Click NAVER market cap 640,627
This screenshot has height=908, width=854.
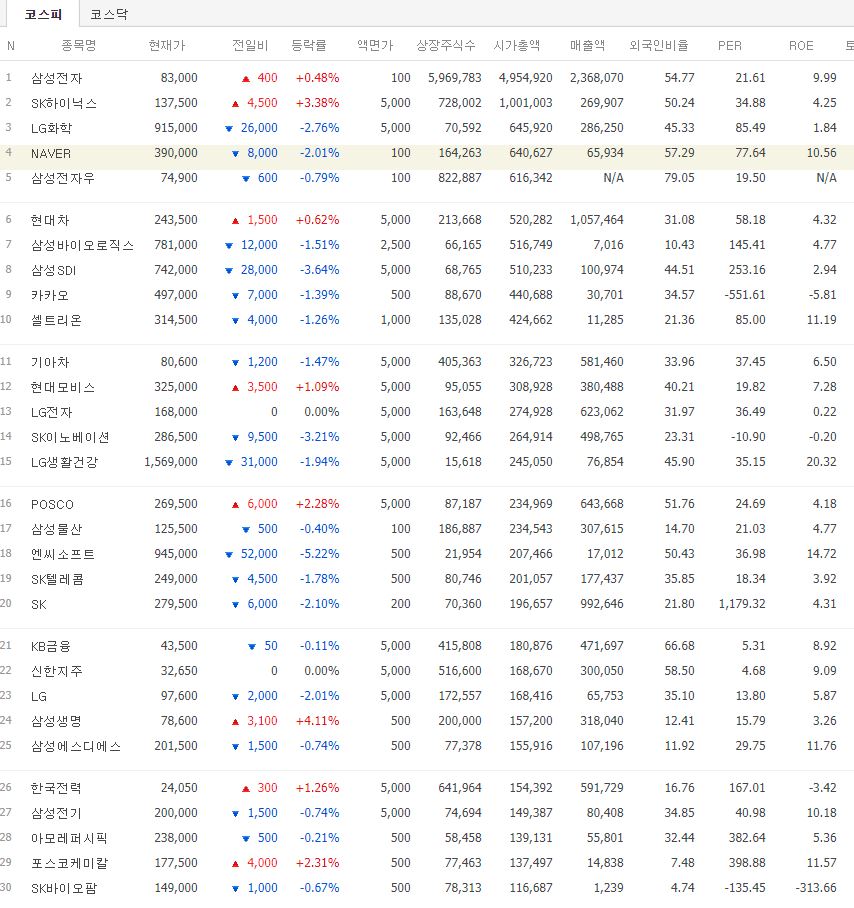(x=530, y=153)
